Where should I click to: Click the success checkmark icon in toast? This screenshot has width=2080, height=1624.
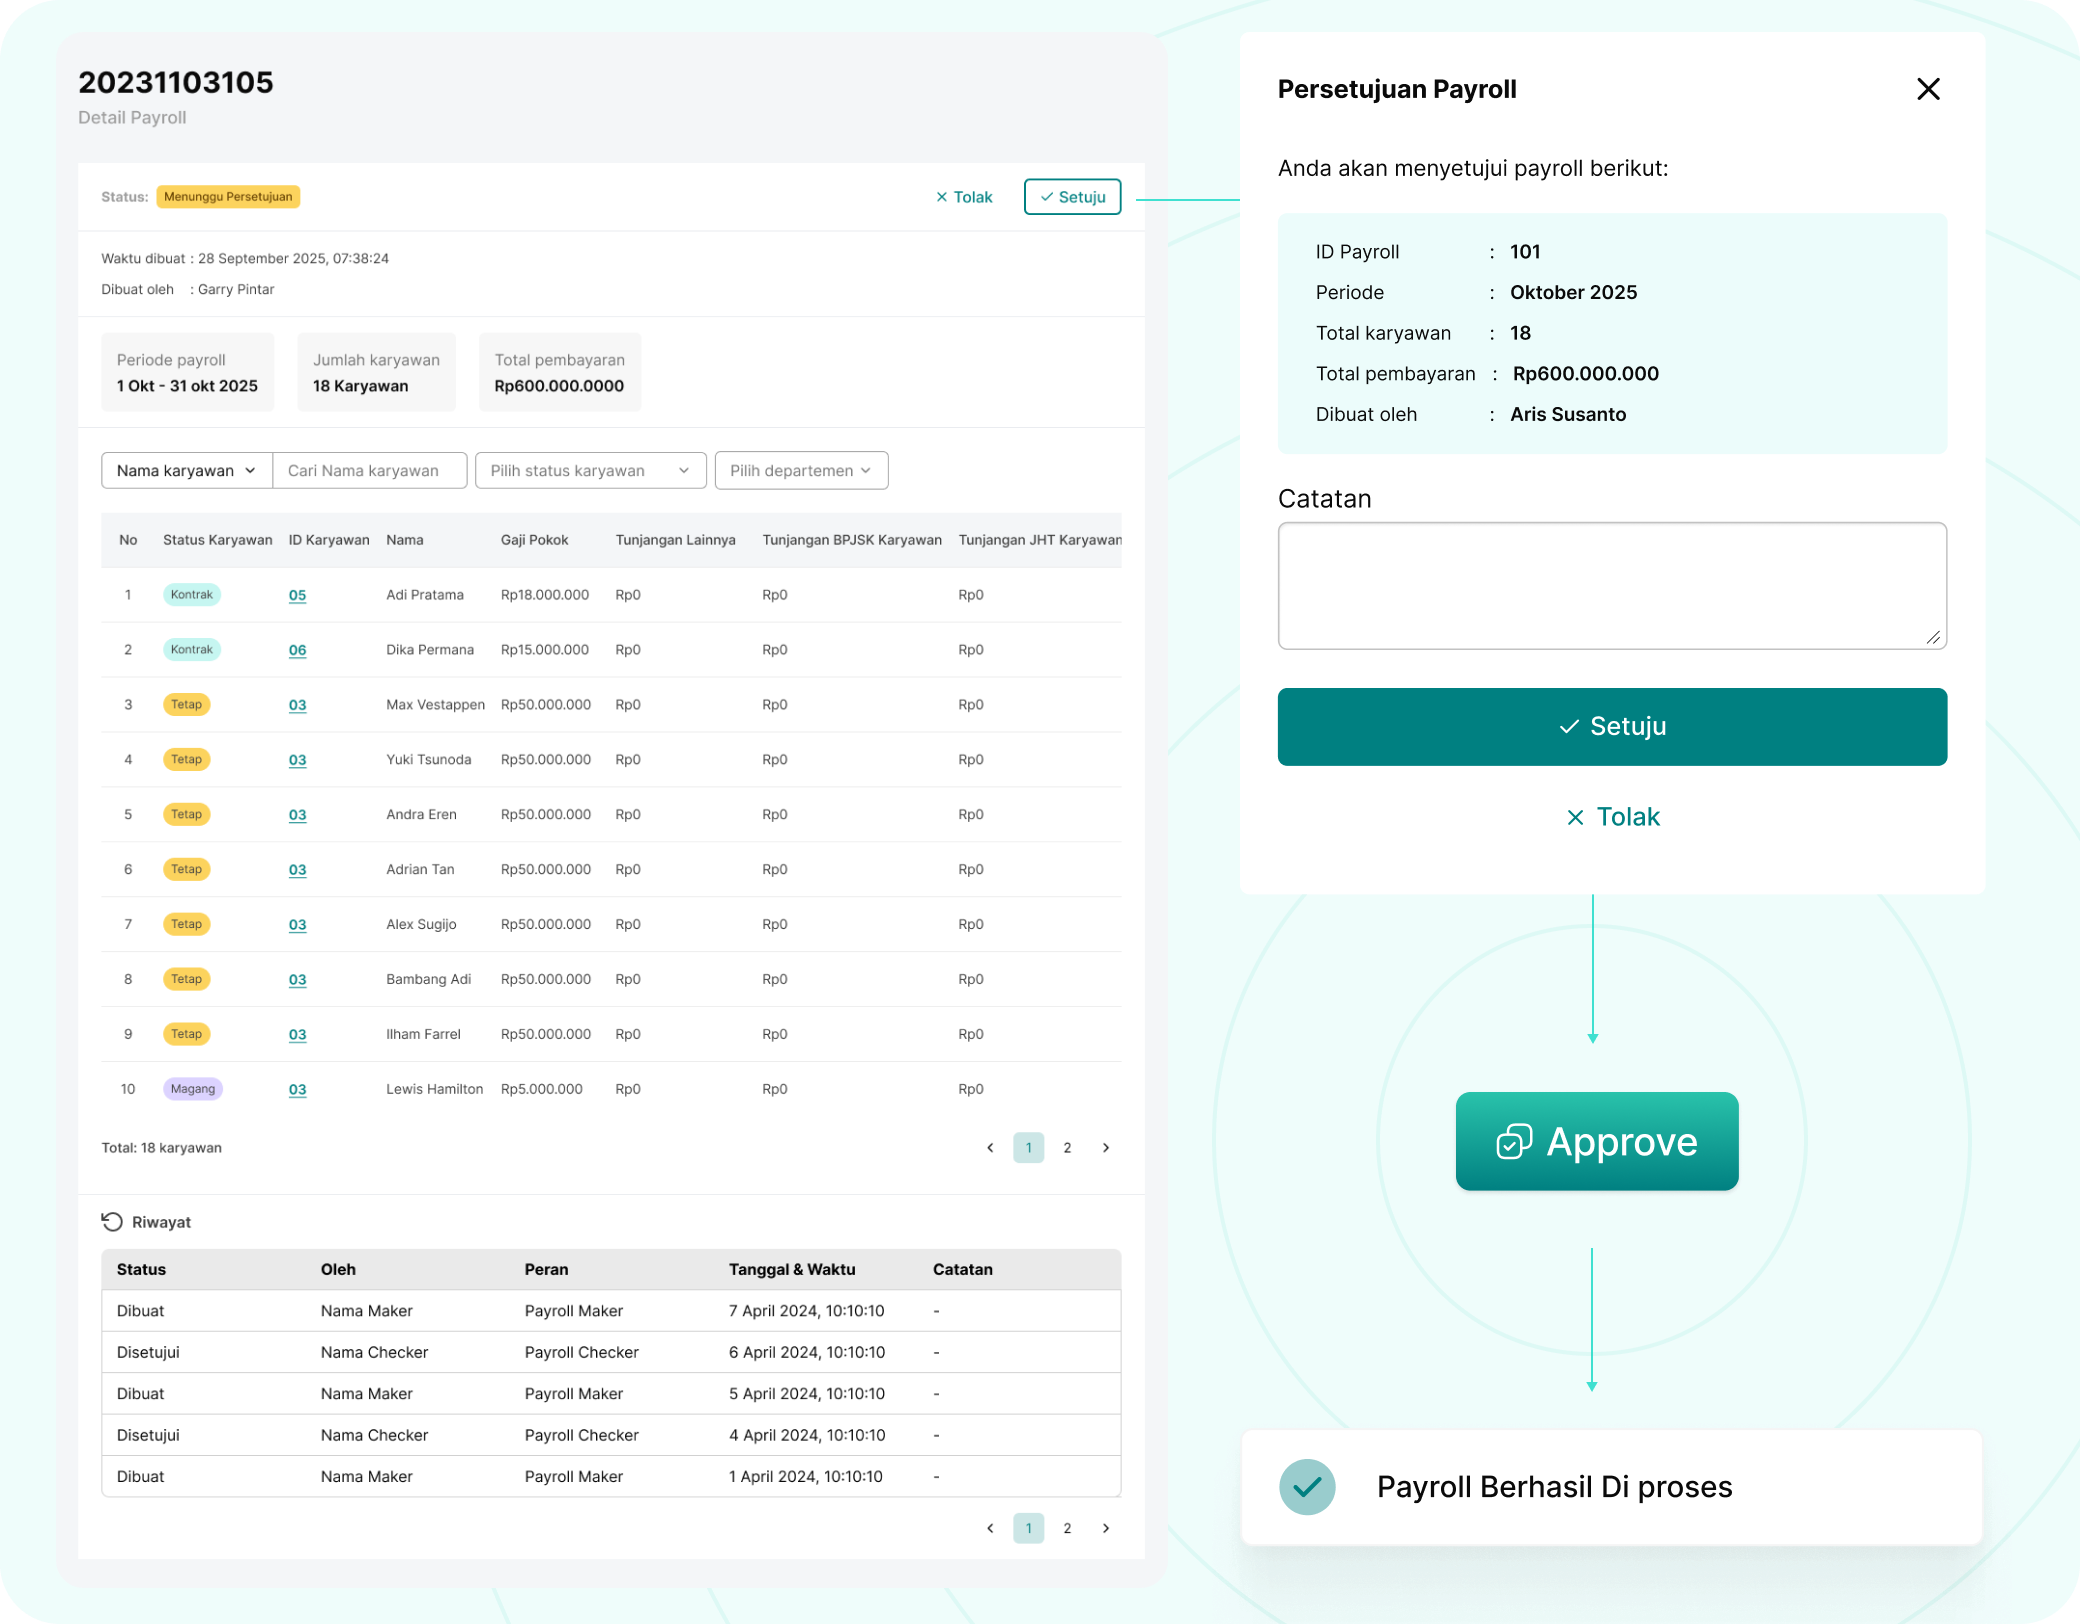(1307, 1487)
